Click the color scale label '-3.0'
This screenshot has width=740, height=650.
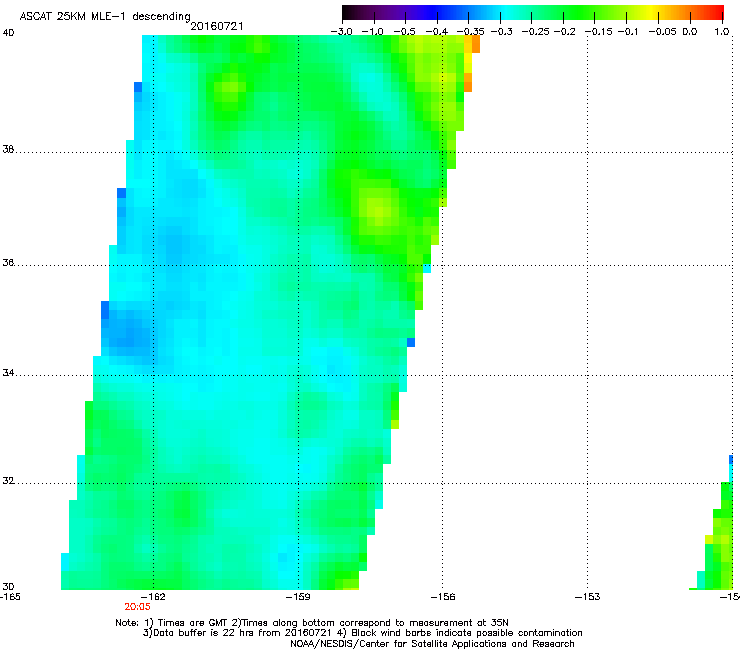click(342, 32)
